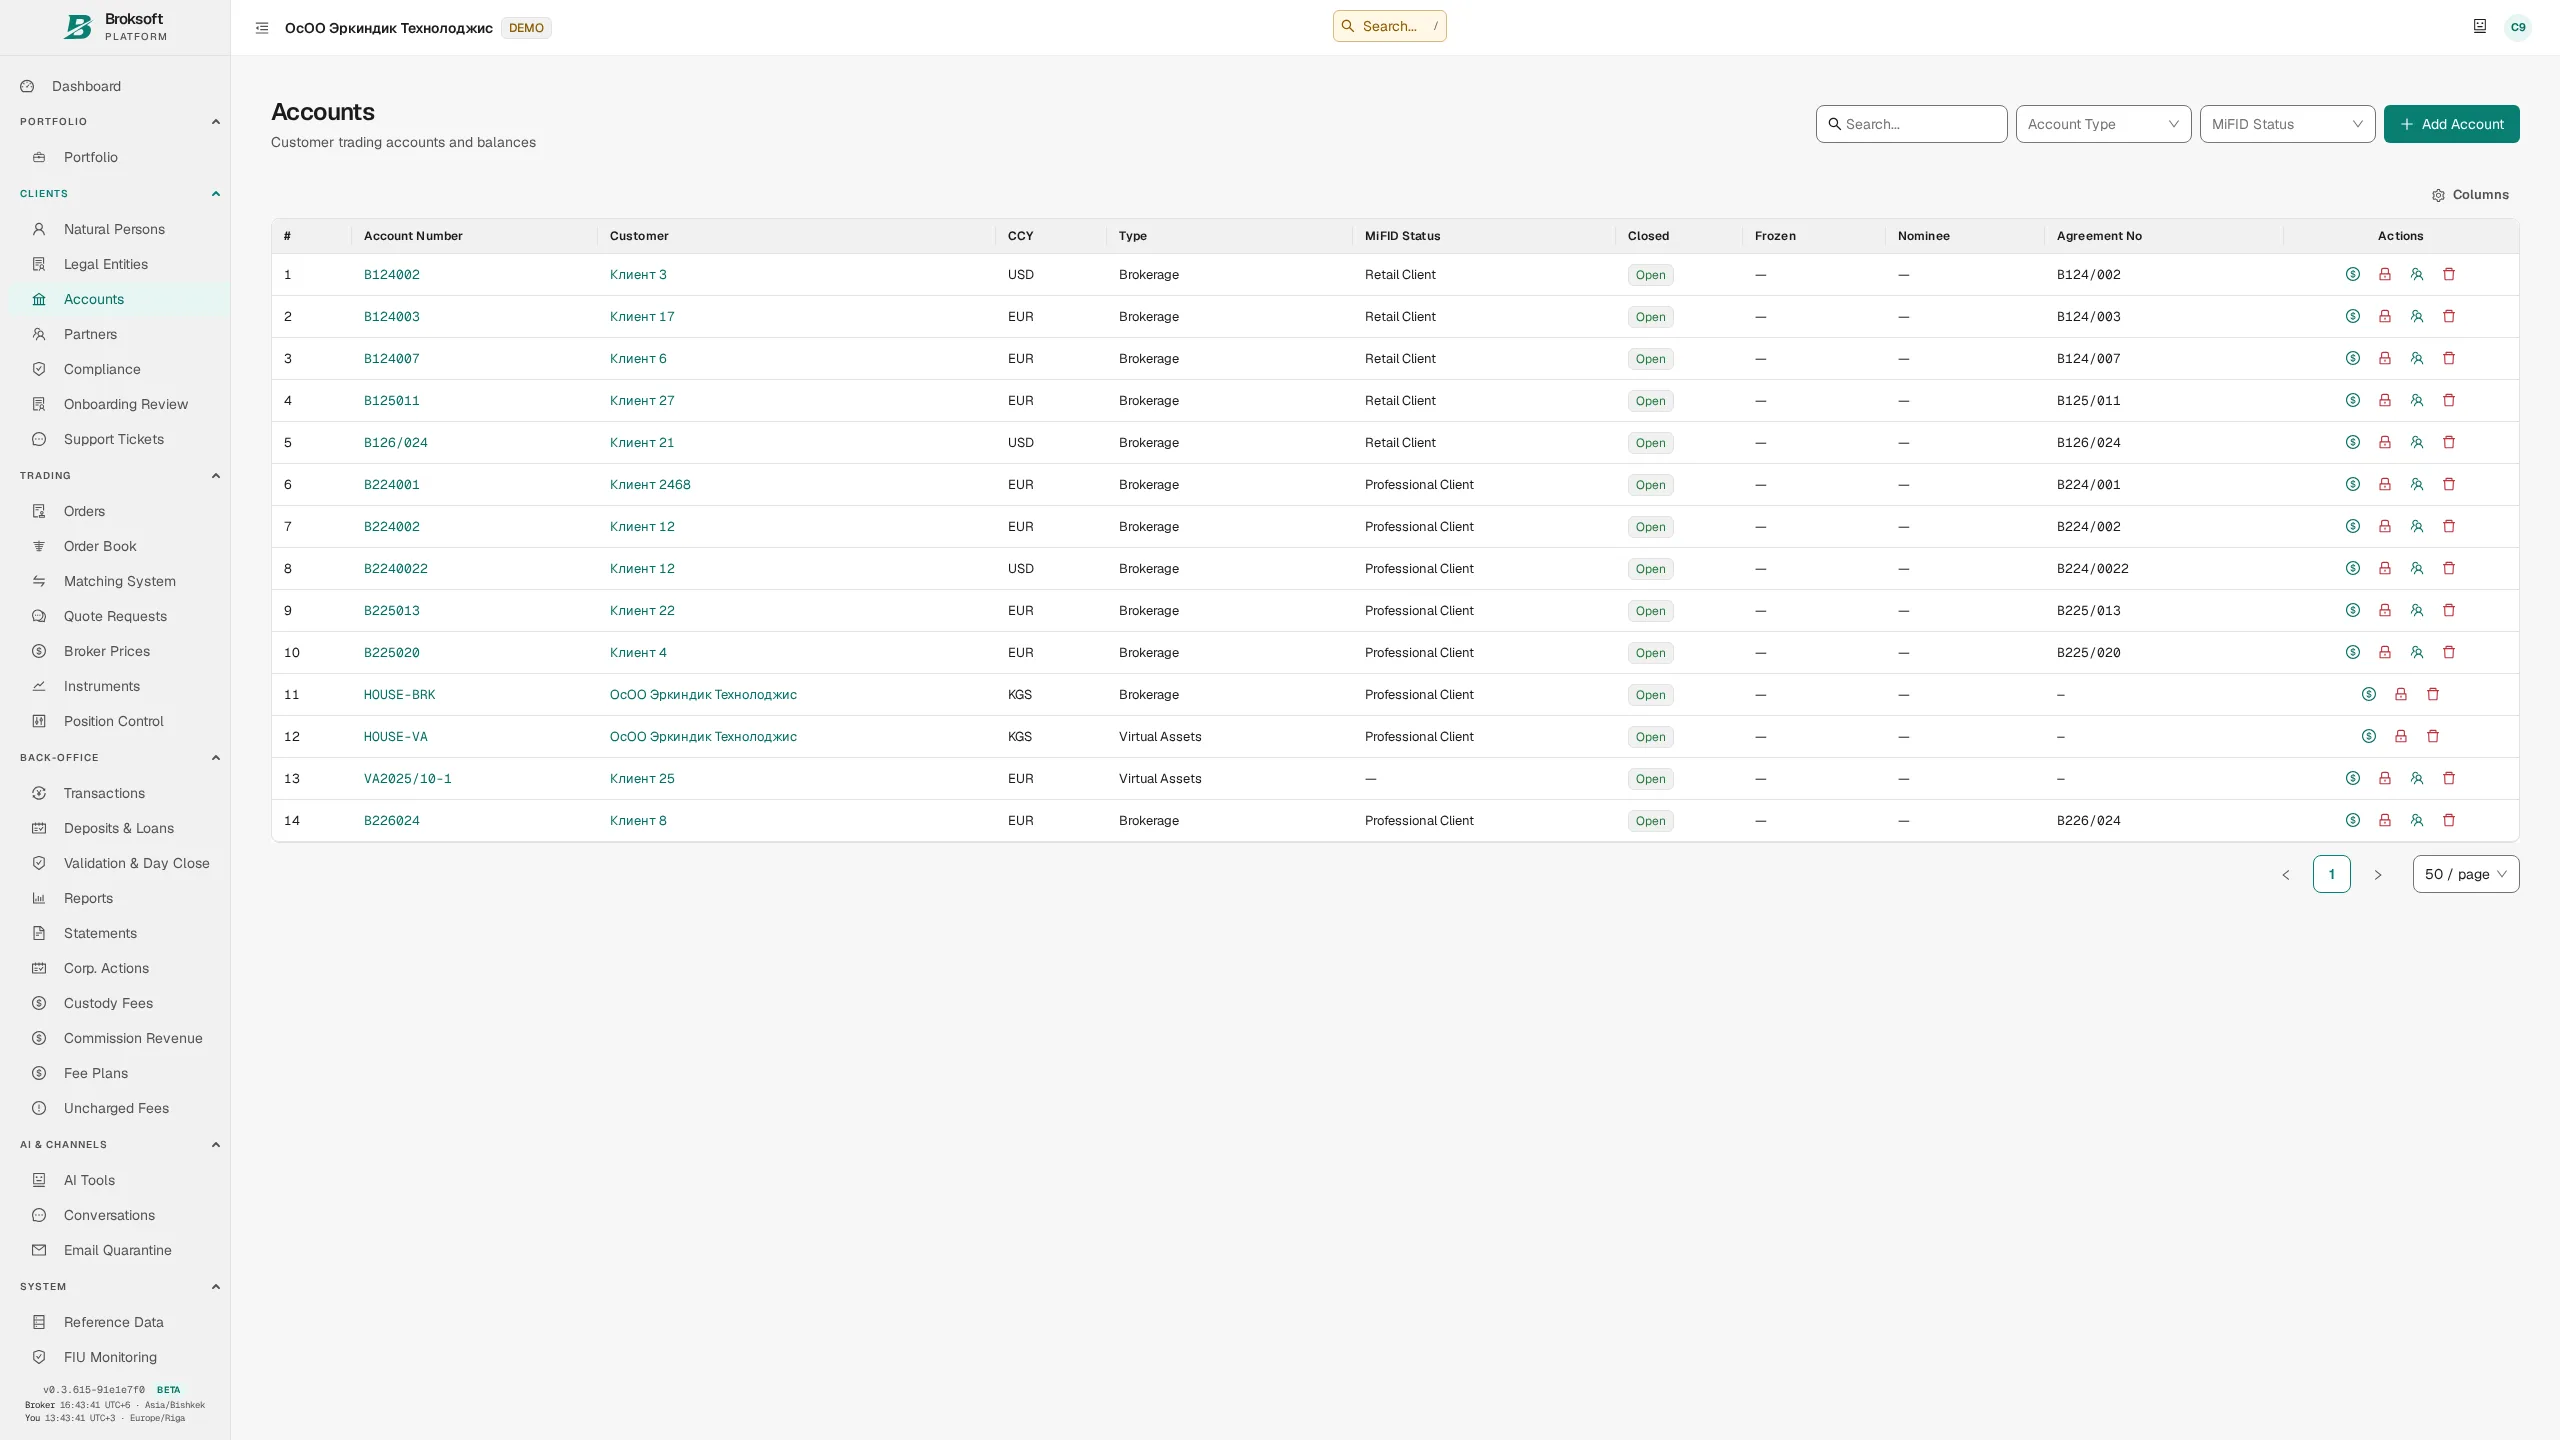Viewport: 2560px width, 1440px height.
Task: Open the 50 / page size selector
Action: click(x=2465, y=874)
